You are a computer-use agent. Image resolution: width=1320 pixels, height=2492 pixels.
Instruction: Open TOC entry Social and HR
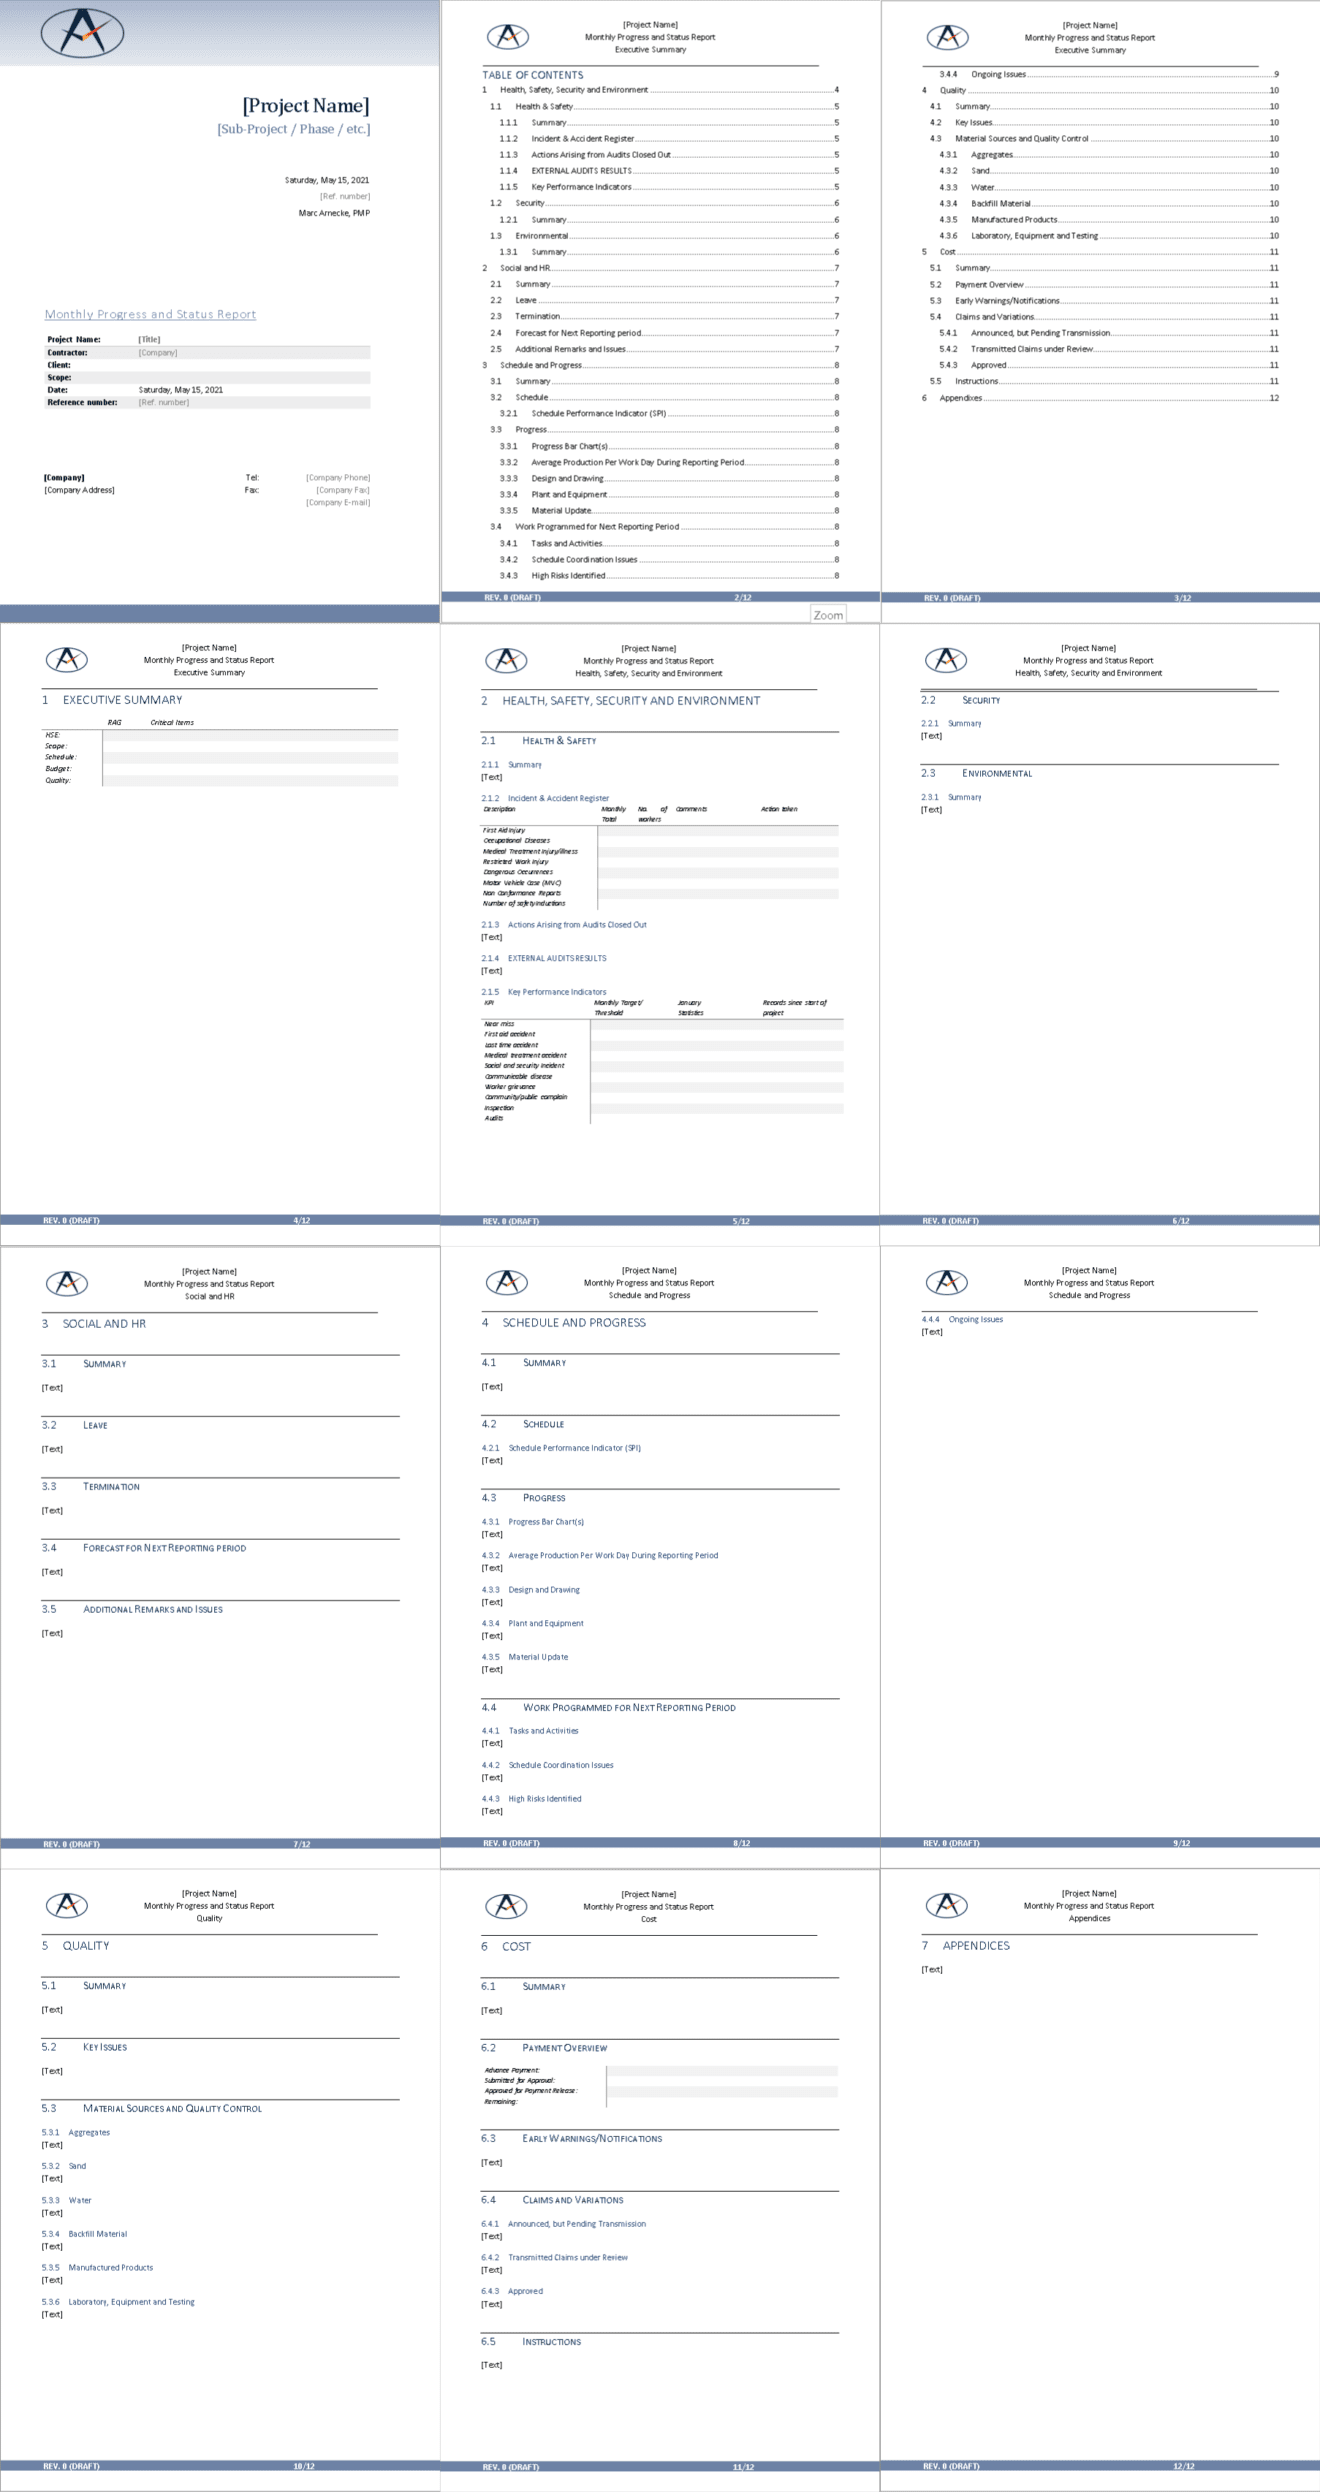[x=660, y=268]
